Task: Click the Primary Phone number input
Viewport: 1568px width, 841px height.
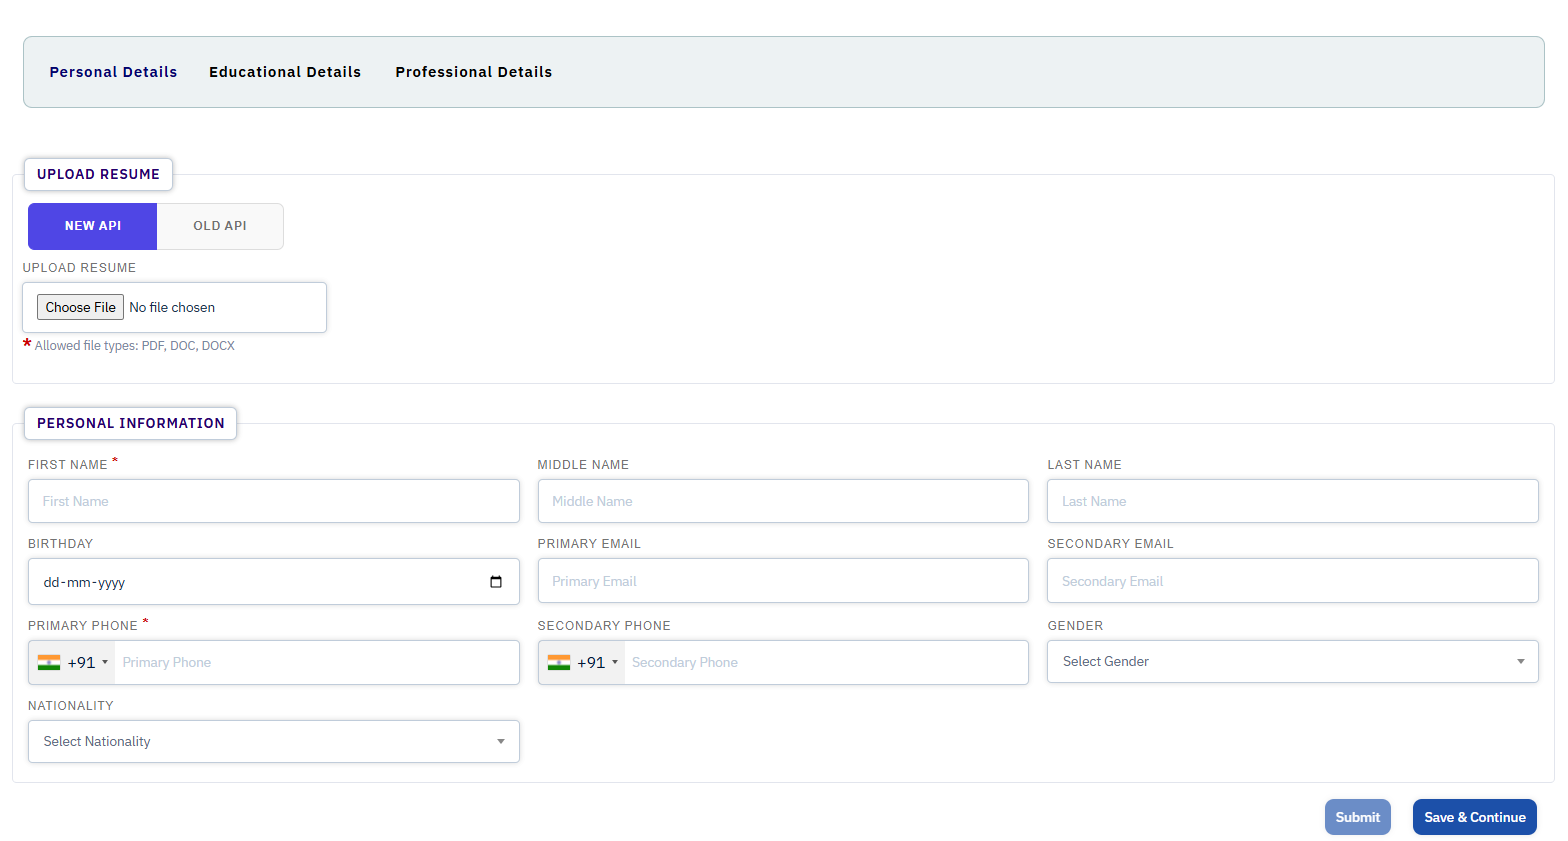Action: tap(317, 662)
